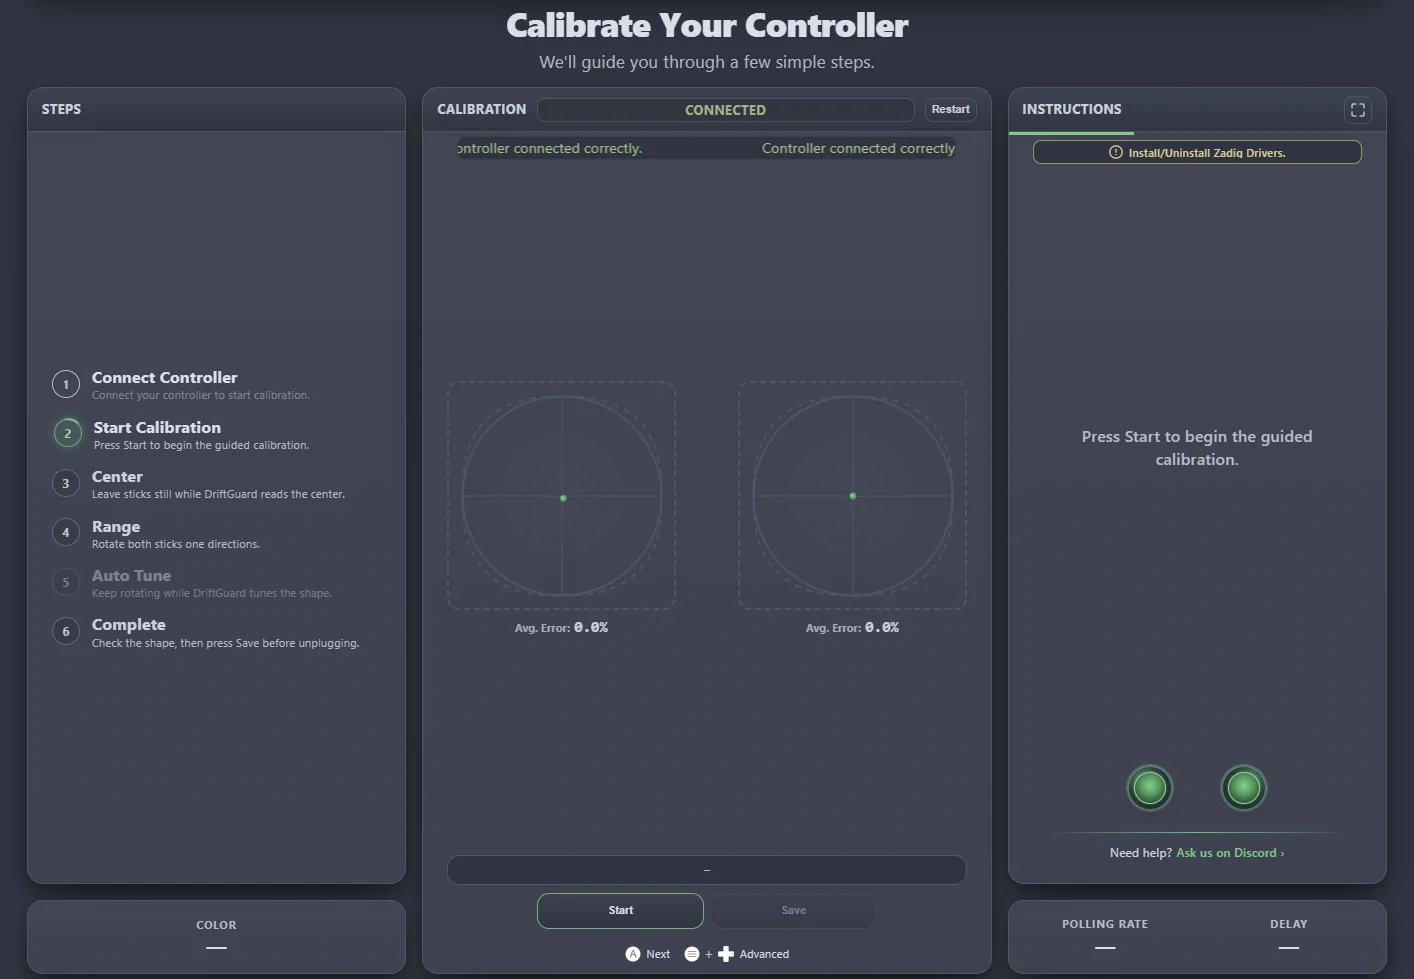Click the right stick Avg. Error readout
1414x979 pixels.
tap(852, 628)
